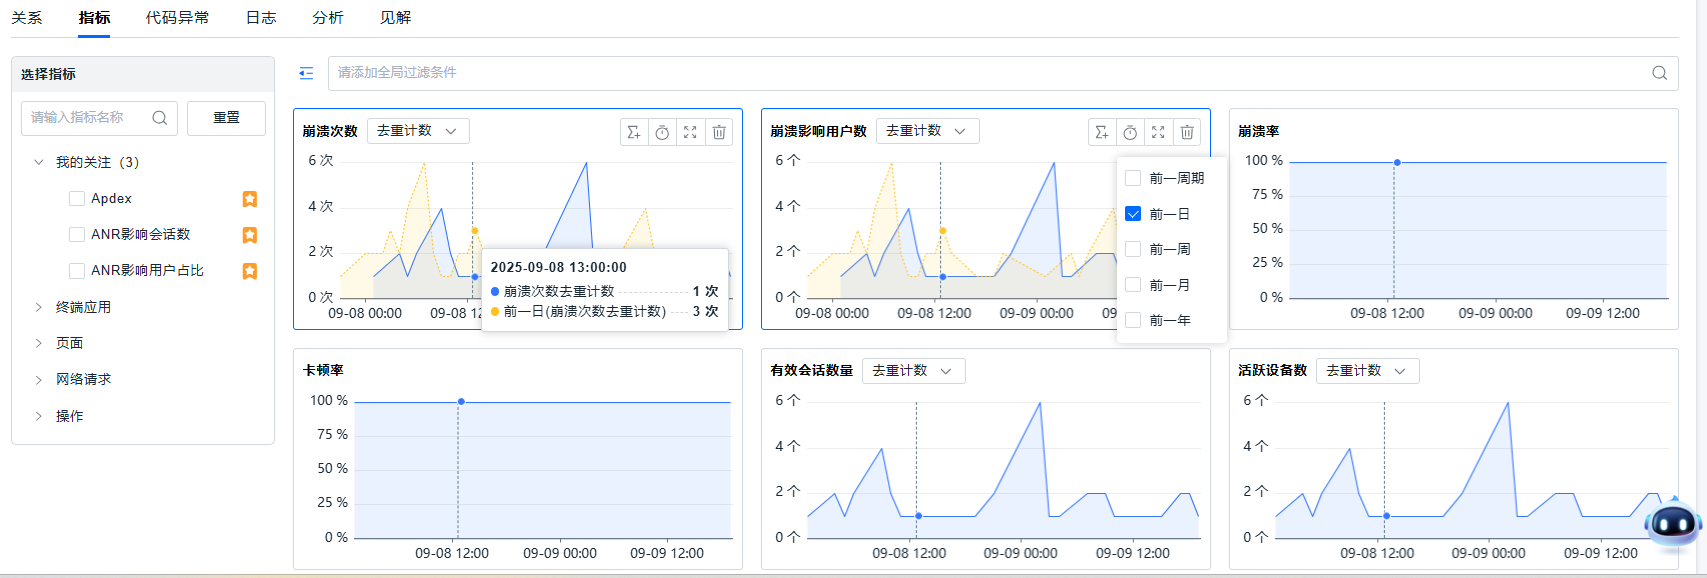Uncheck the 前一日 comparison option
Viewport: 1707px width, 578px height.
tap(1133, 214)
